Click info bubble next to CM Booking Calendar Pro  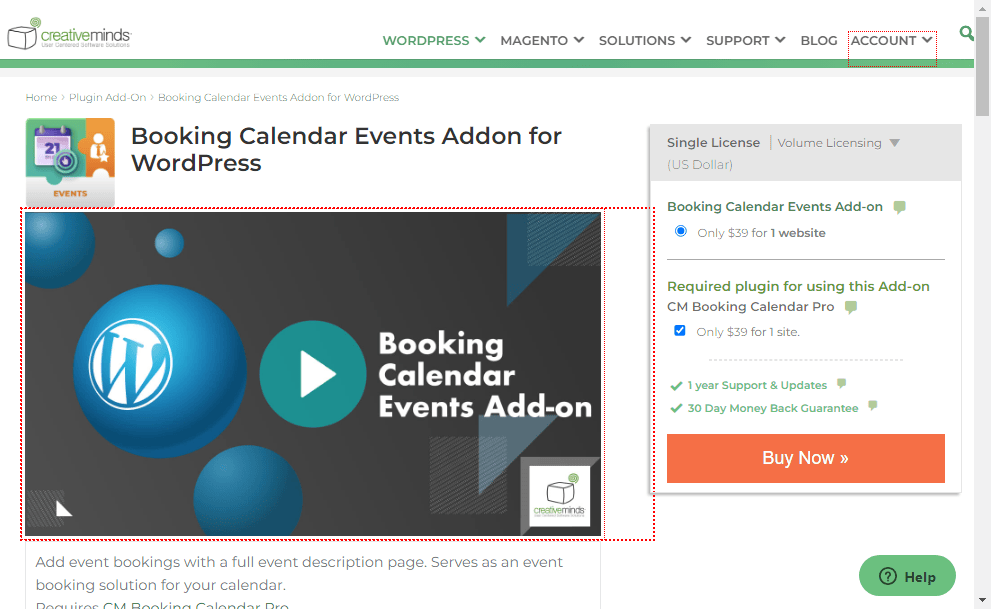[851, 307]
